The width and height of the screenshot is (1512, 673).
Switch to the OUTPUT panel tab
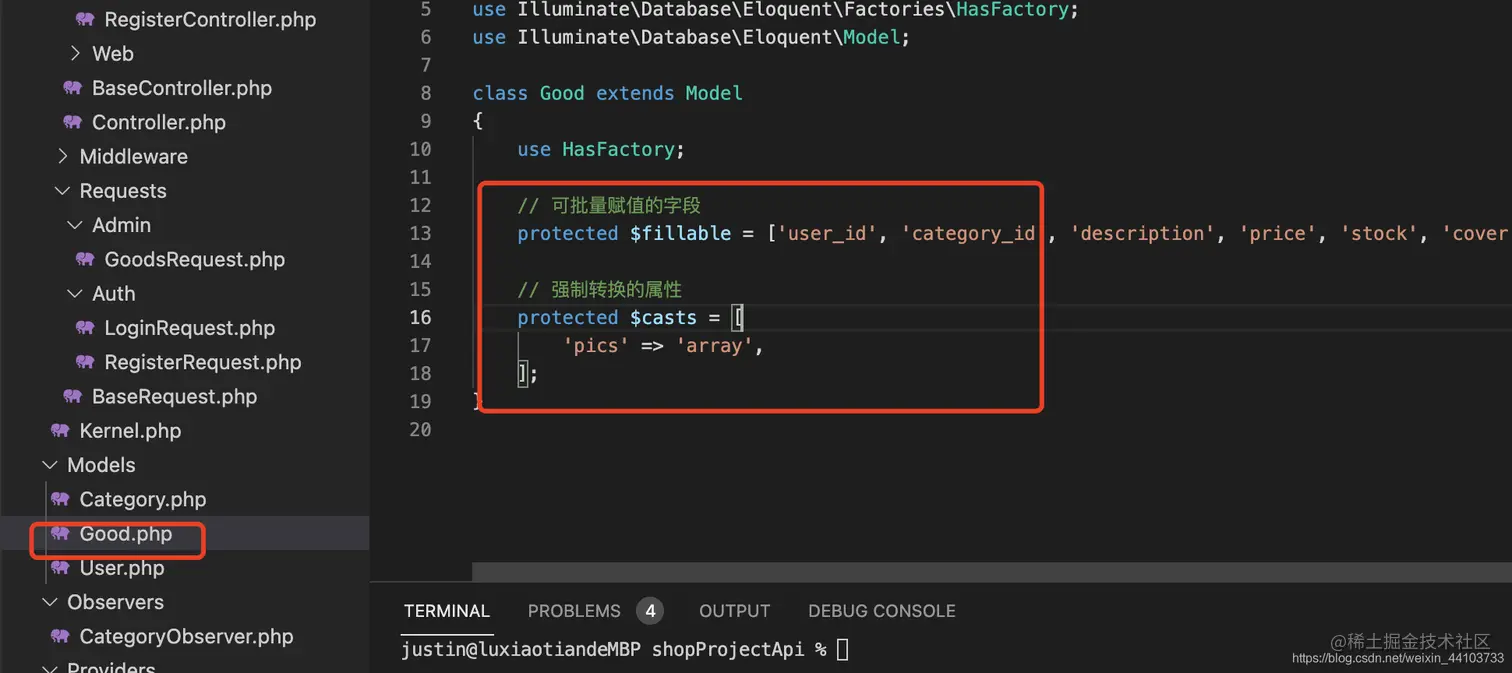point(734,611)
